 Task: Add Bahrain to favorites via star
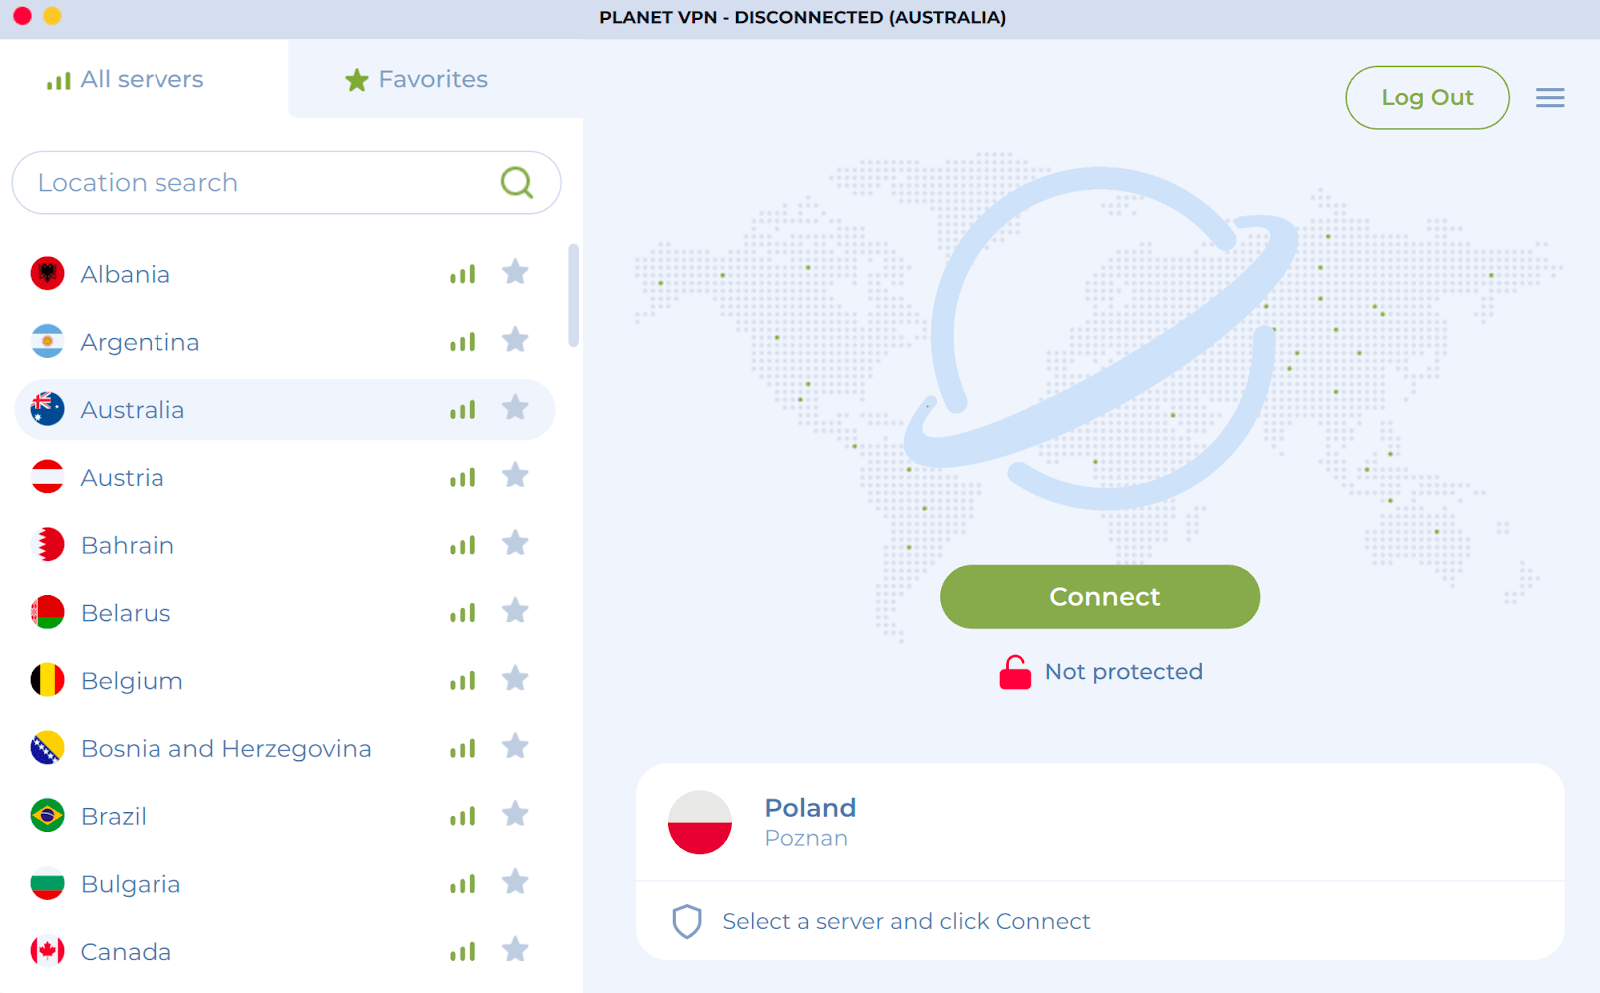(x=515, y=543)
